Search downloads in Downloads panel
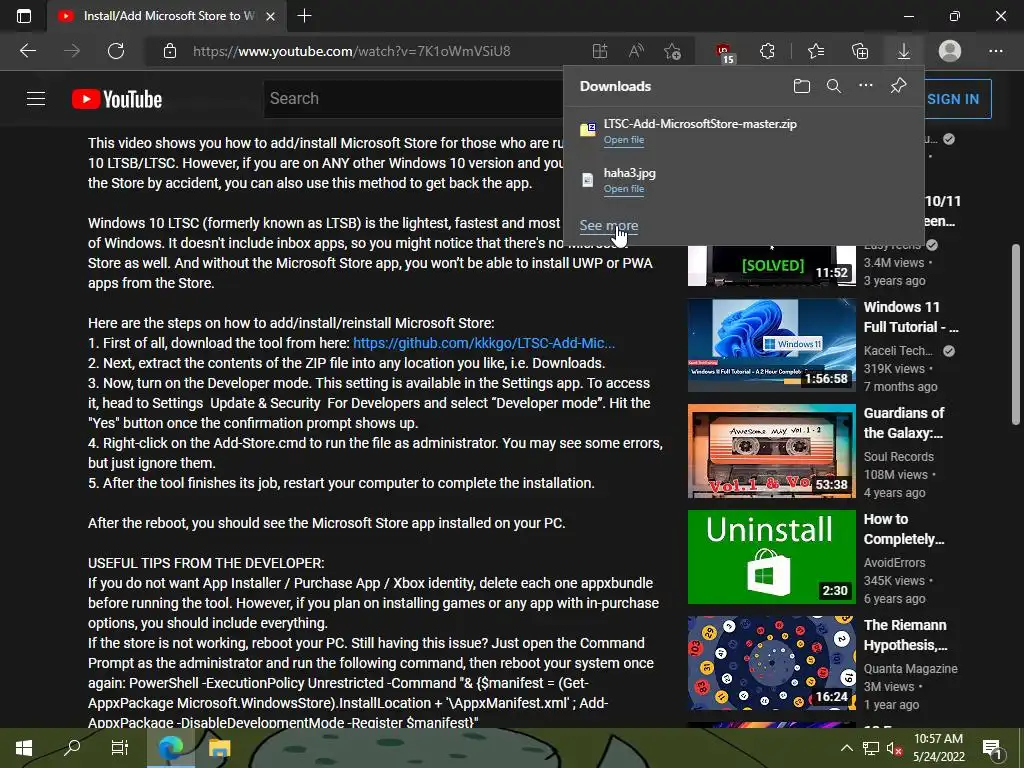The height and width of the screenshot is (768, 1024). click(834, 86)
